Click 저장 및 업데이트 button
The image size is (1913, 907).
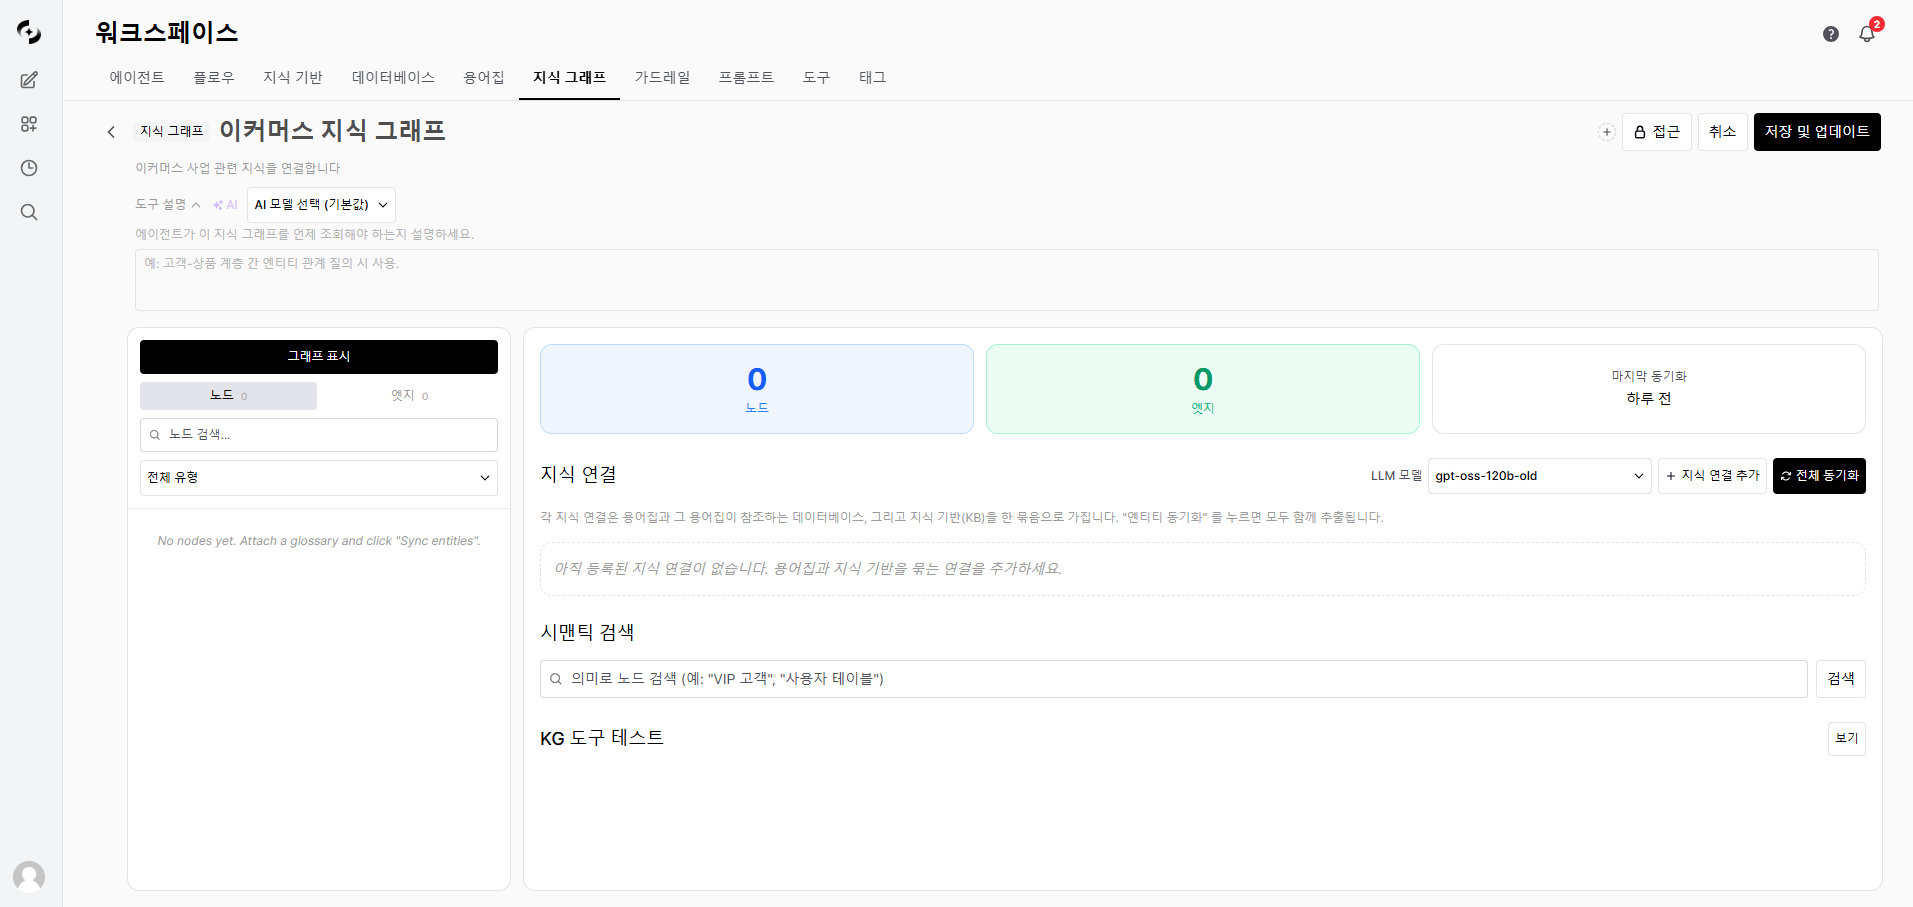tap(1817, 132)
